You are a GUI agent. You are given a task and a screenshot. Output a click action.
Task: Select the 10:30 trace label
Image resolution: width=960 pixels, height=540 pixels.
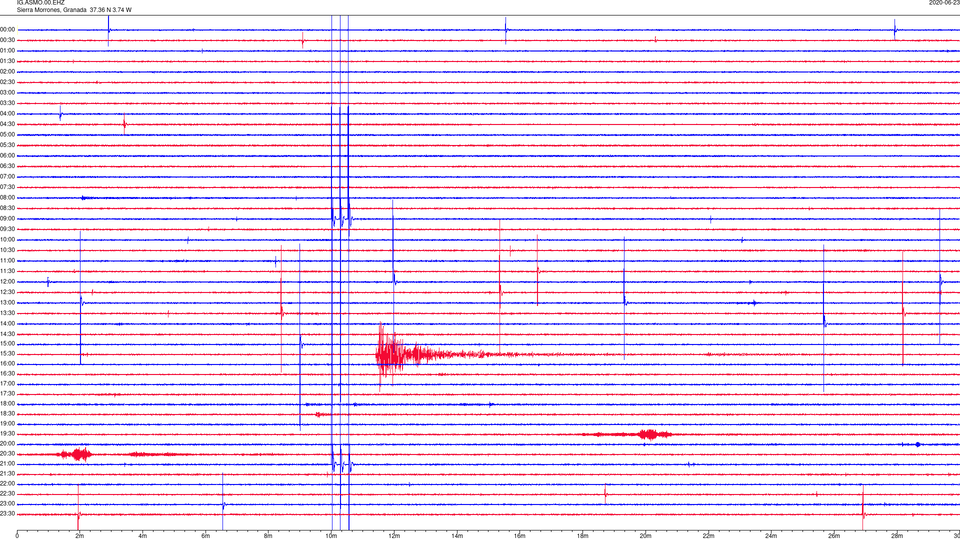7,250
